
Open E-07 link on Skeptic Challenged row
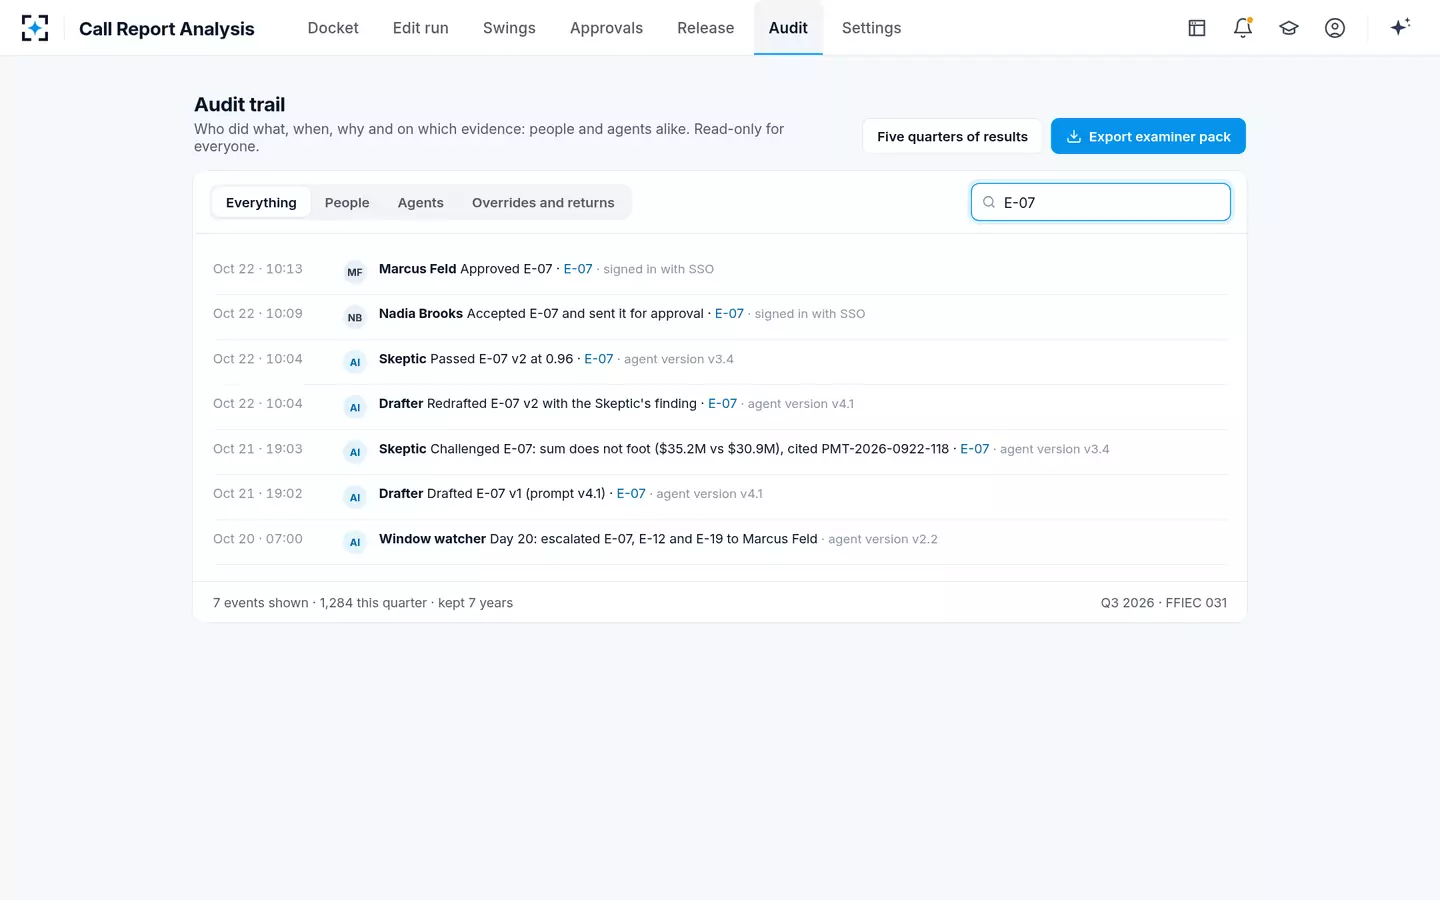tap(975, 449)
